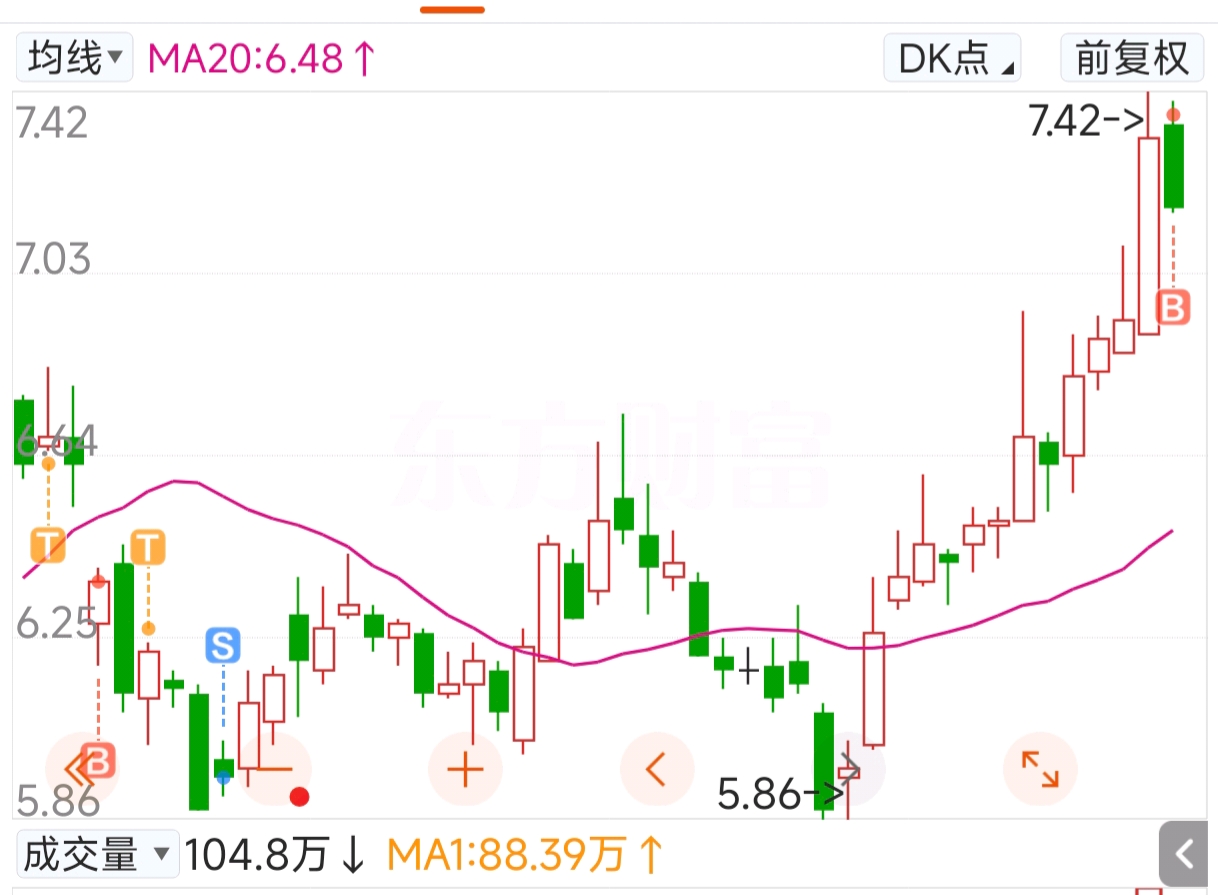Click the 7.42-> high price annotation

click(x=1086, y=121)
